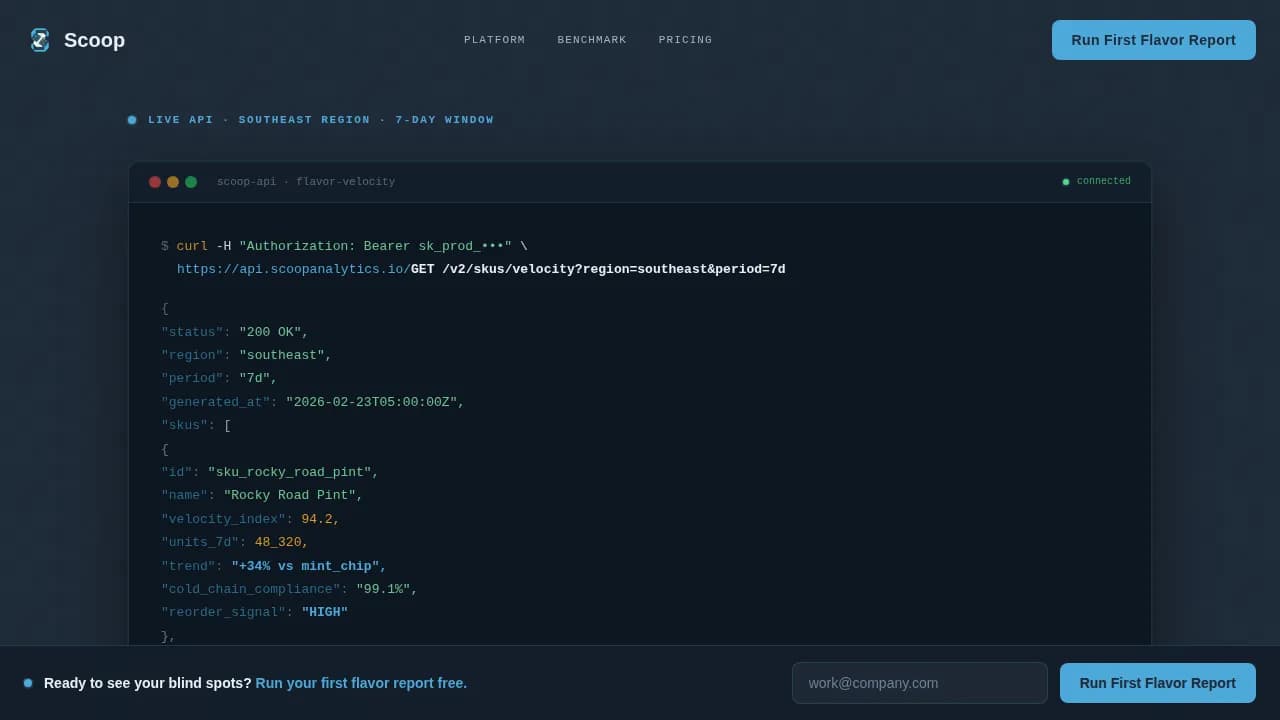Click the bottom bar blue dot icon
1280x720 pixels.
(28, 683)
